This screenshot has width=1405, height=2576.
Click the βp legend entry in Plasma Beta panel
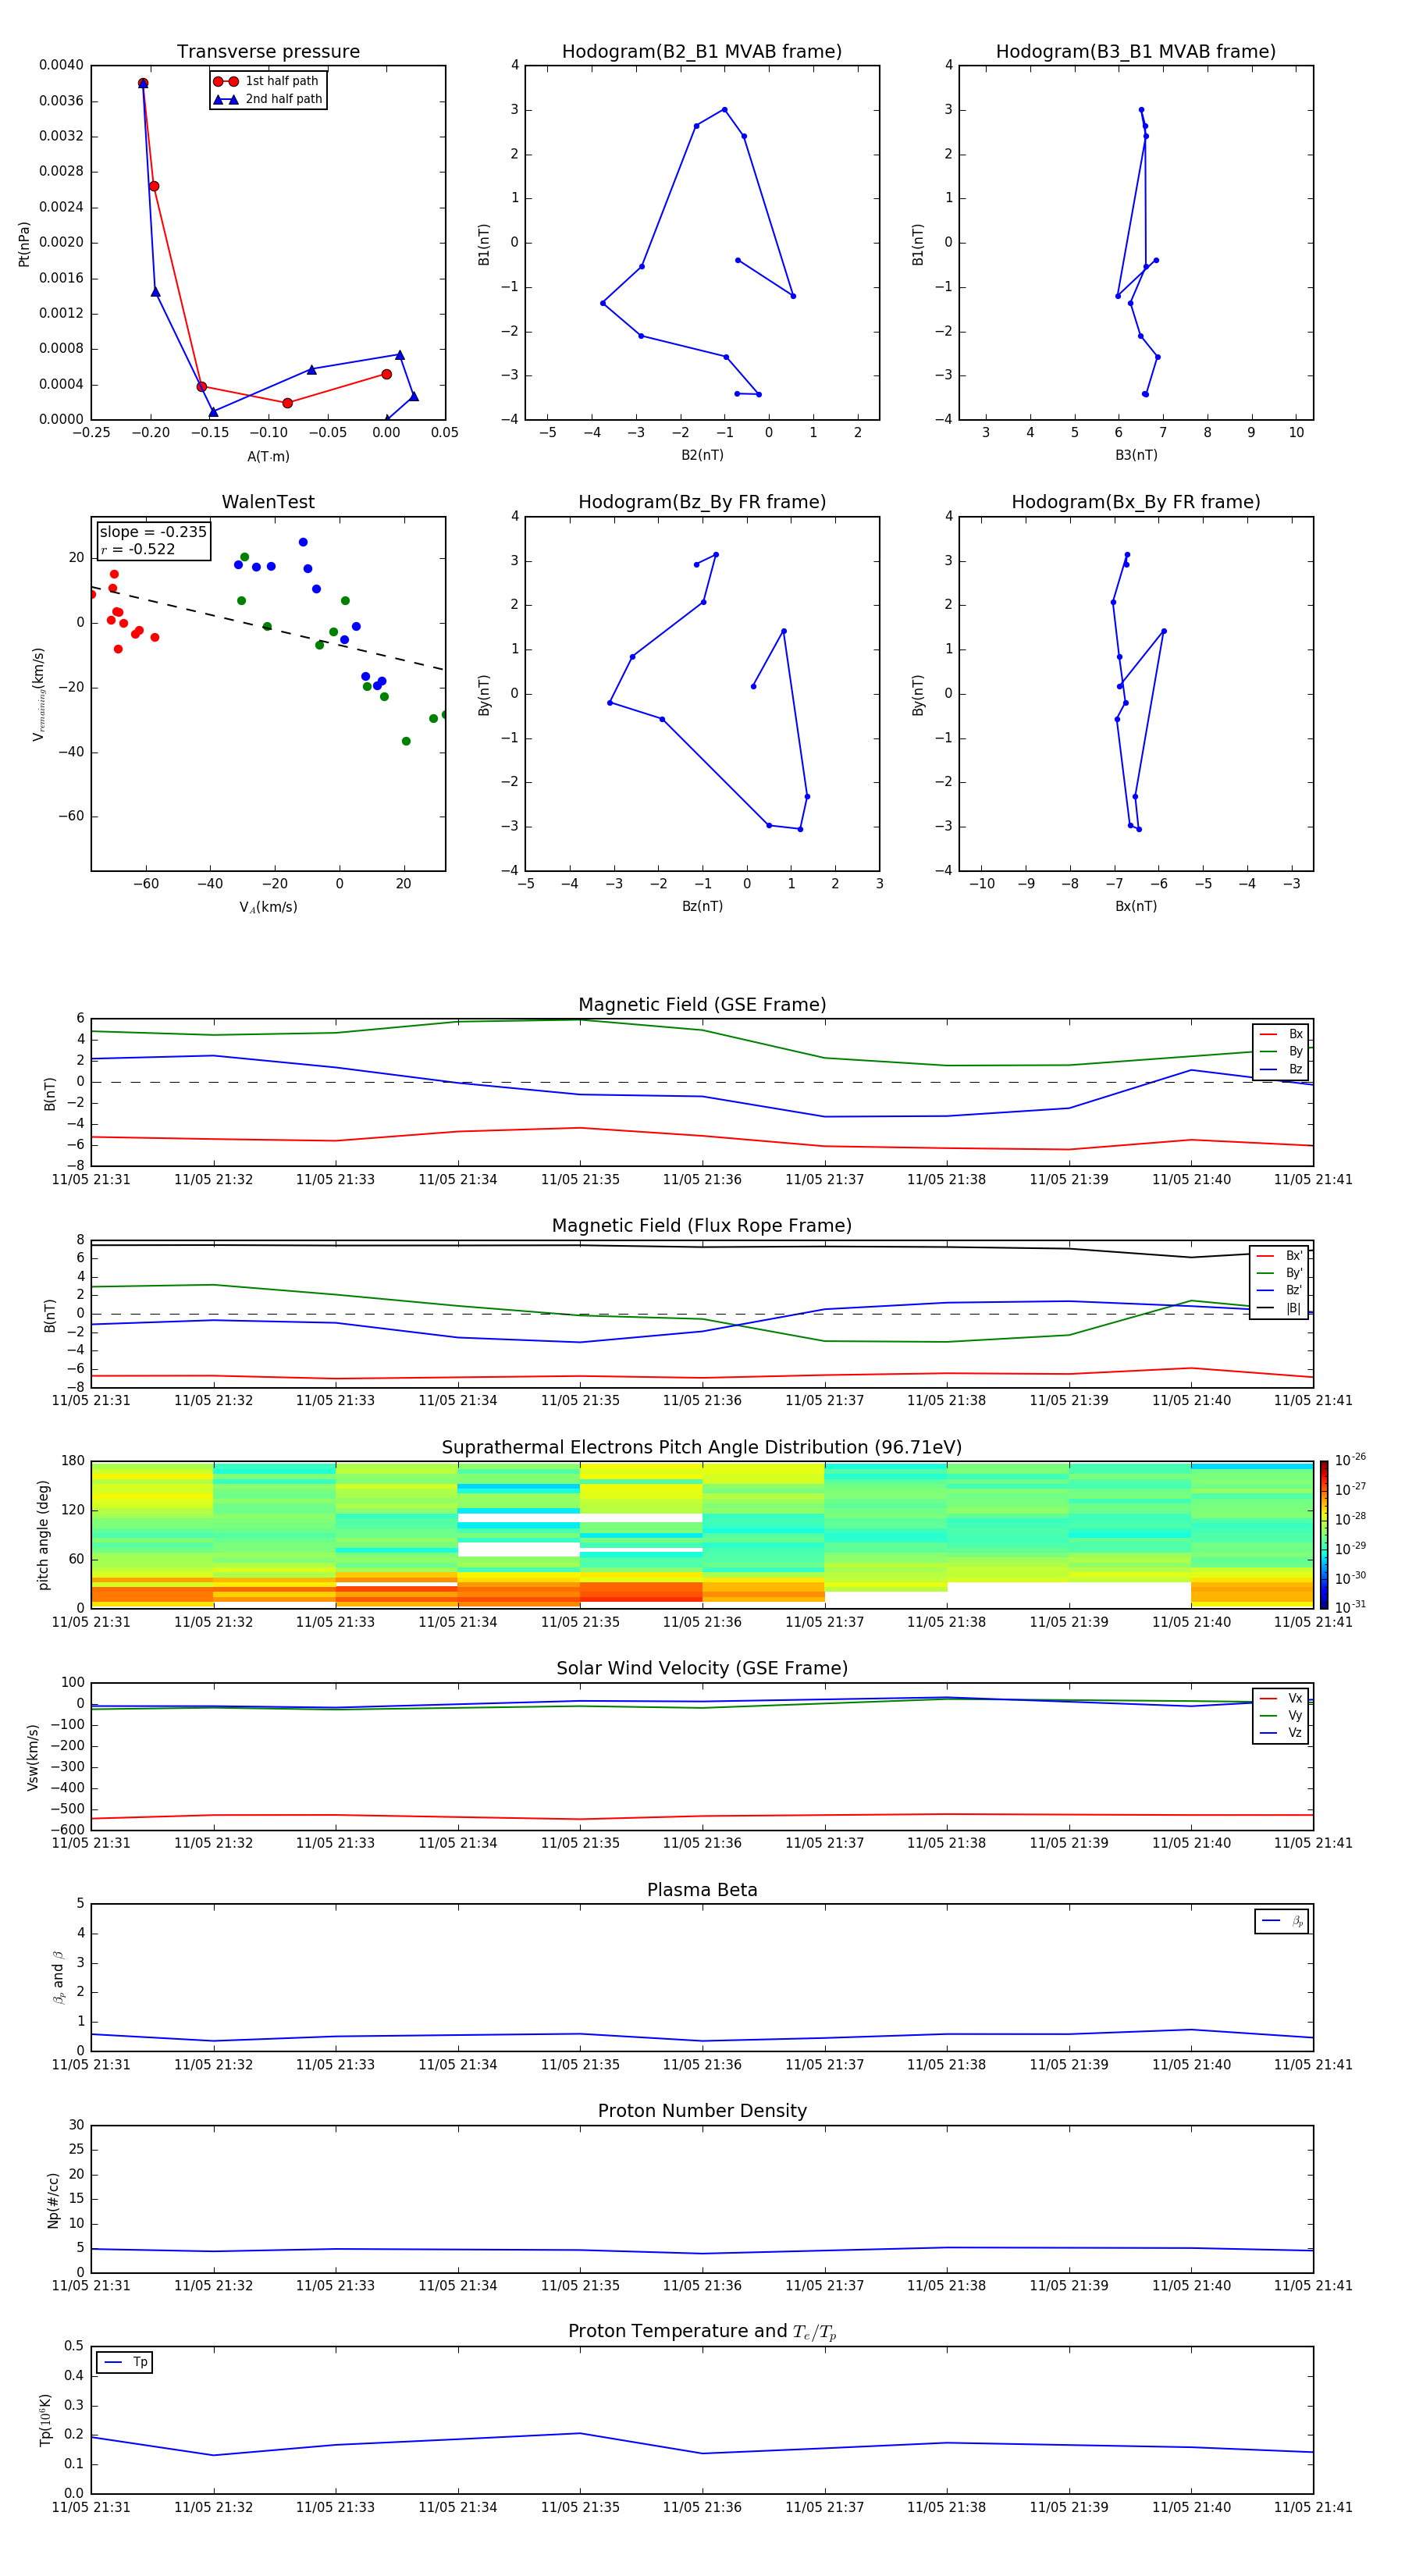1282,1921
